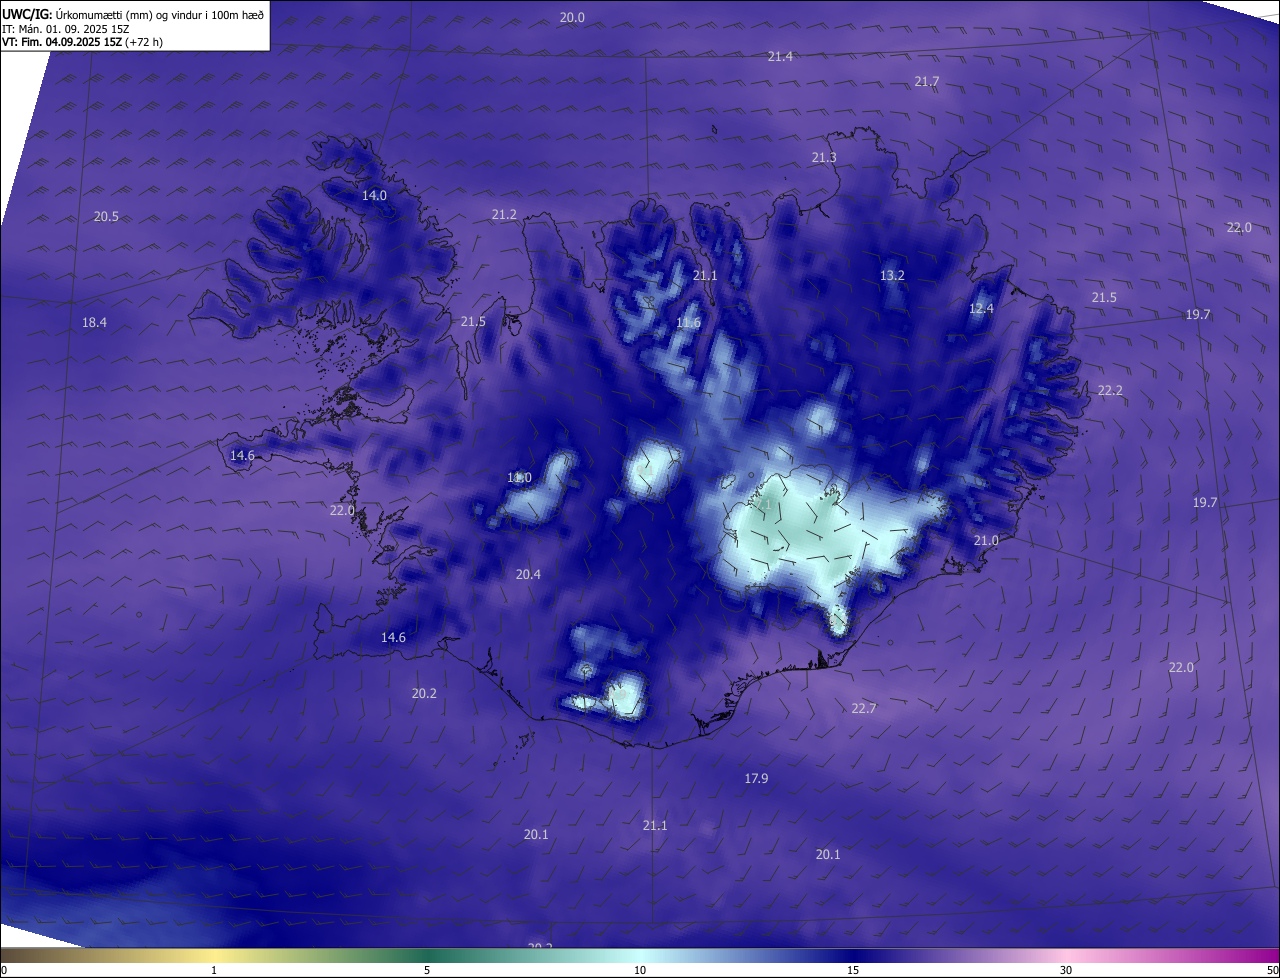Click the 13.2 value label
The height and width of the screenshot is (978, 1280).
pyautogui.click(x=892, y=275)
